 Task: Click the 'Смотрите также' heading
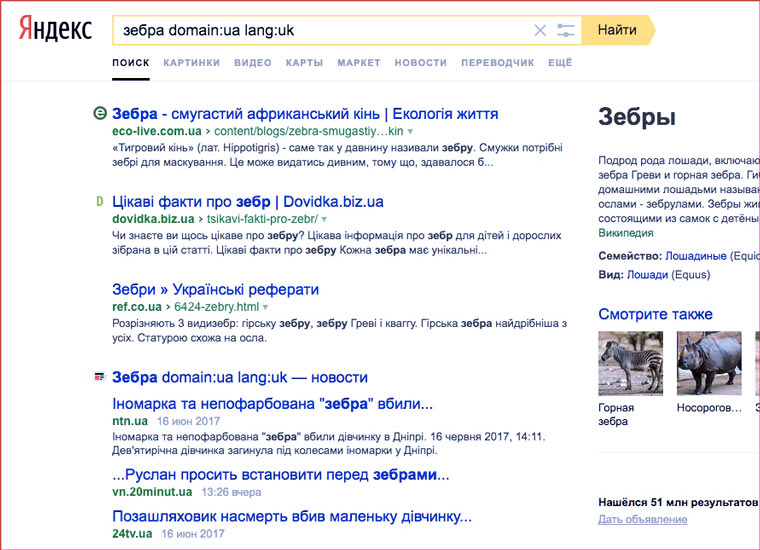(x=655, y=314)
